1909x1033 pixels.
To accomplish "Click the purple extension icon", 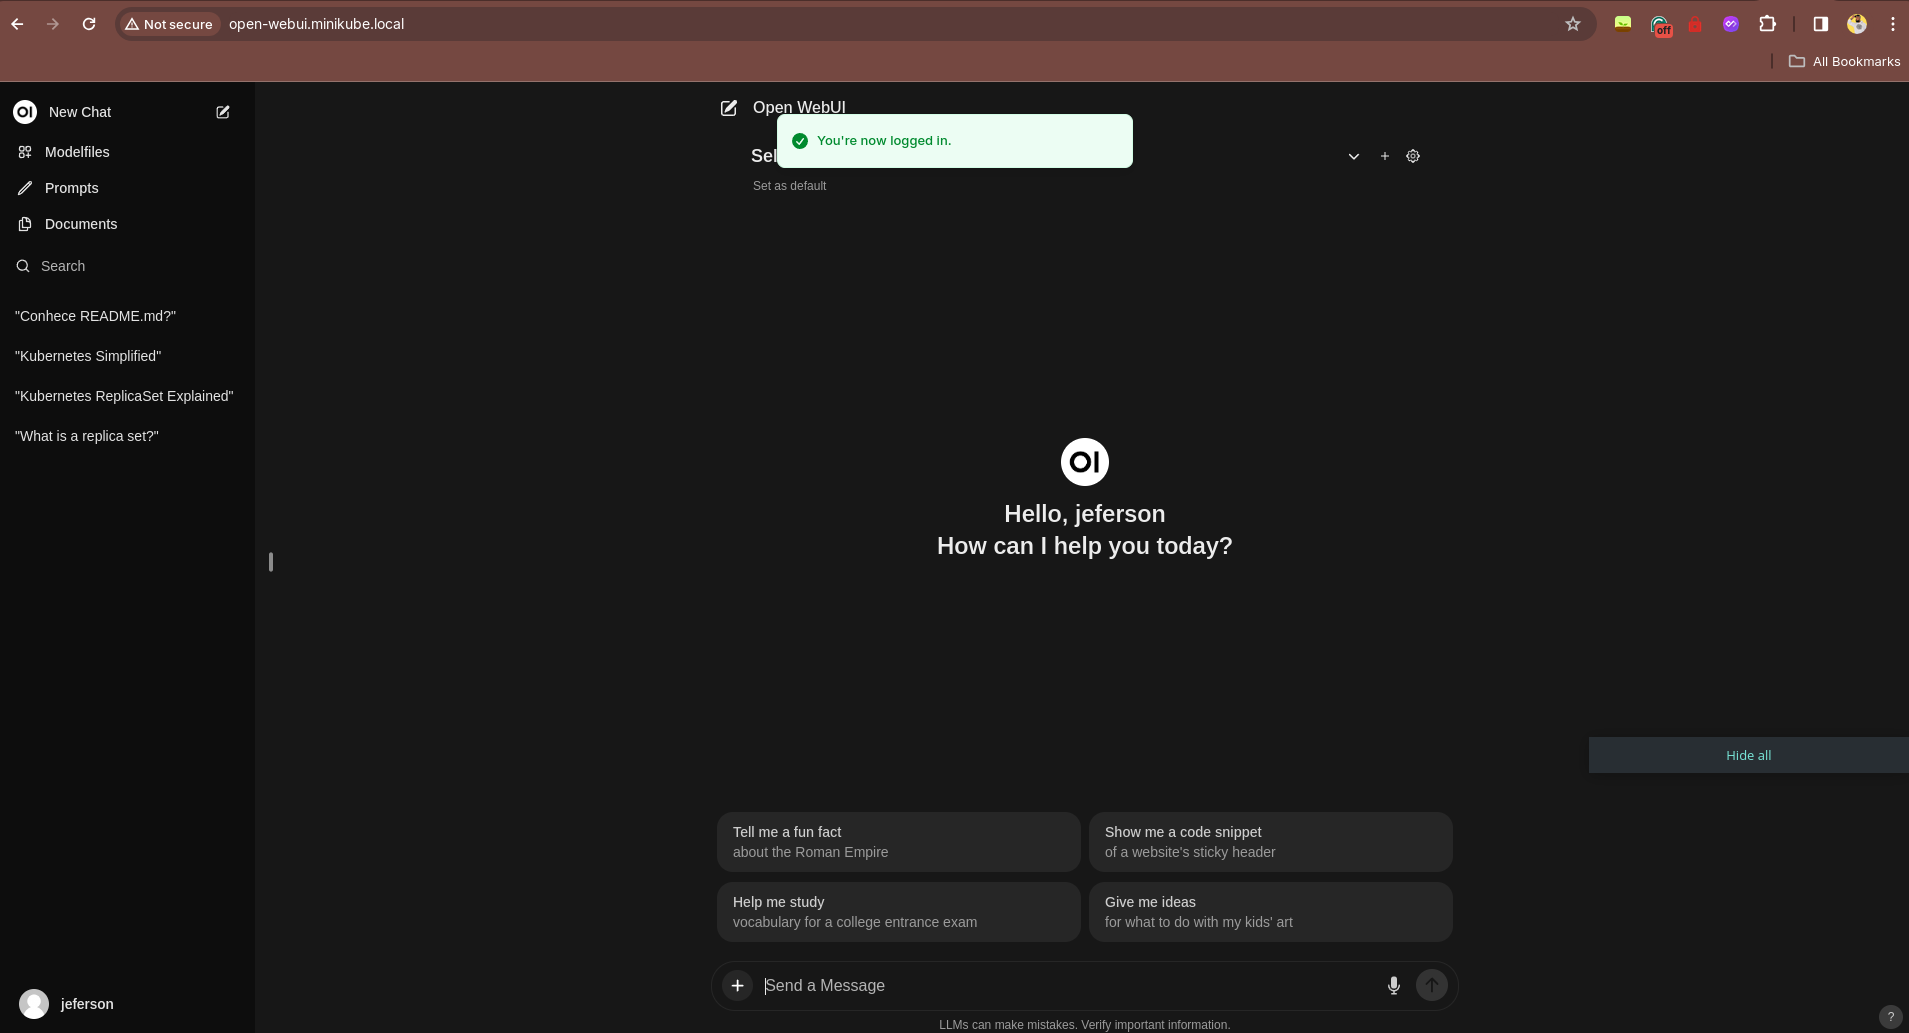I will click(1731, 24).
